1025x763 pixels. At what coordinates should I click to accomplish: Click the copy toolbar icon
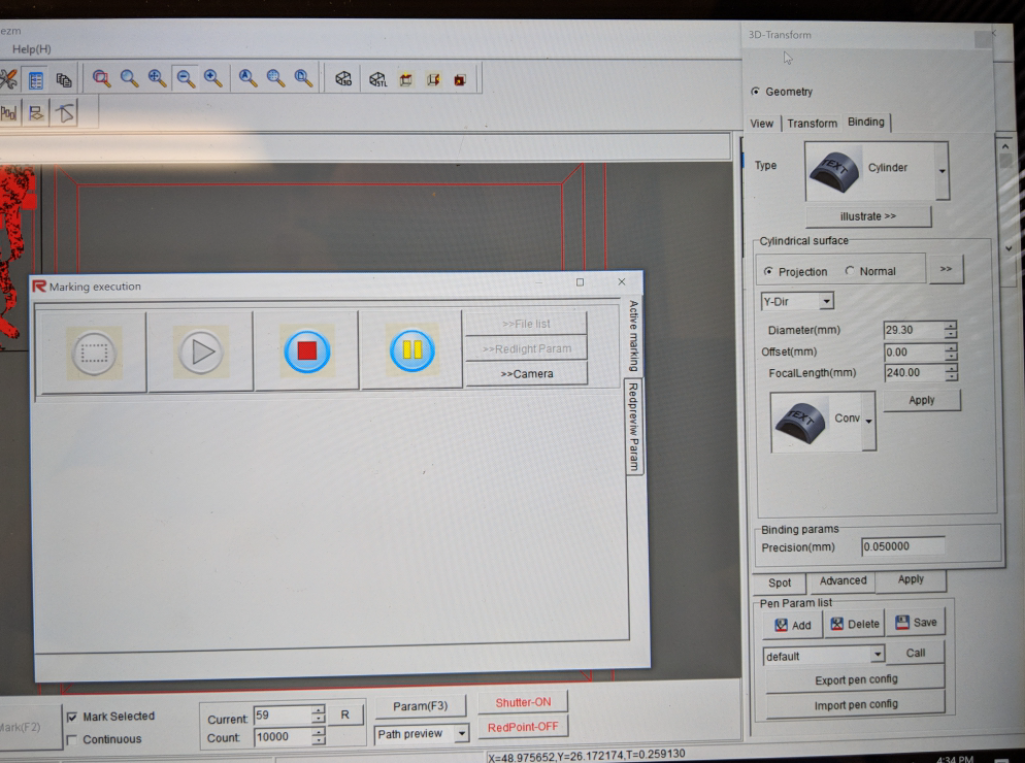click(63, 79)
